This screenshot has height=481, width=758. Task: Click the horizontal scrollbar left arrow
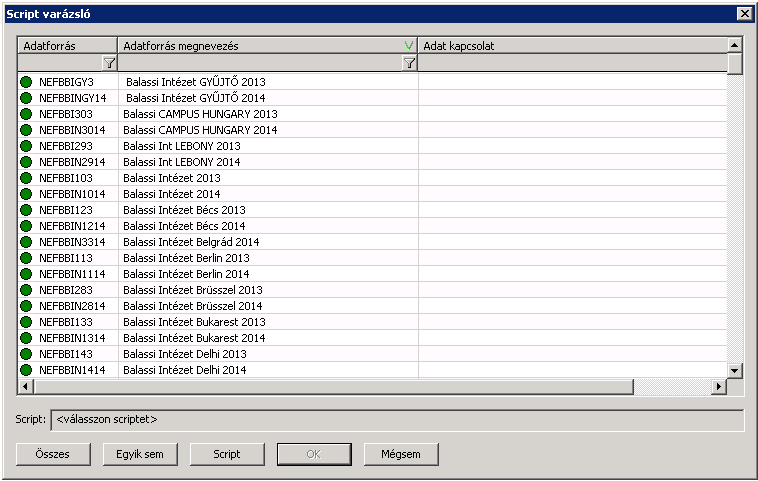click(26, 386)
